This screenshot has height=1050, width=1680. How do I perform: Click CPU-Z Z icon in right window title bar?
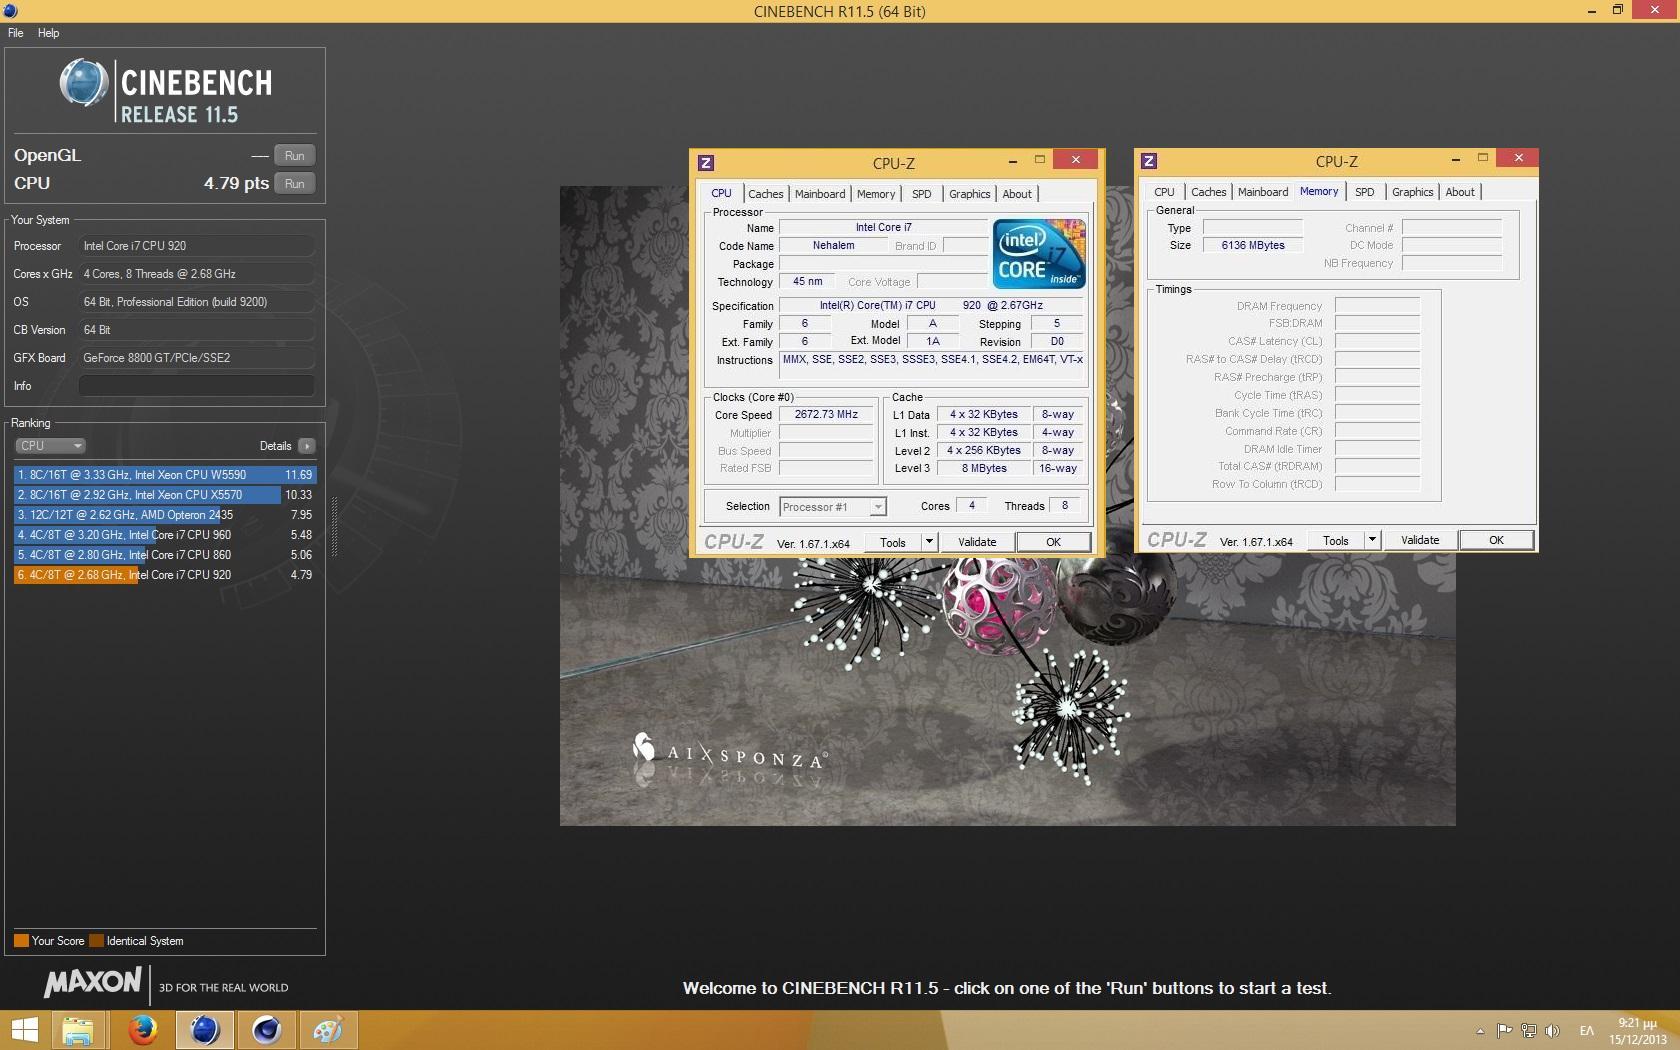[x=1149, y=160]
